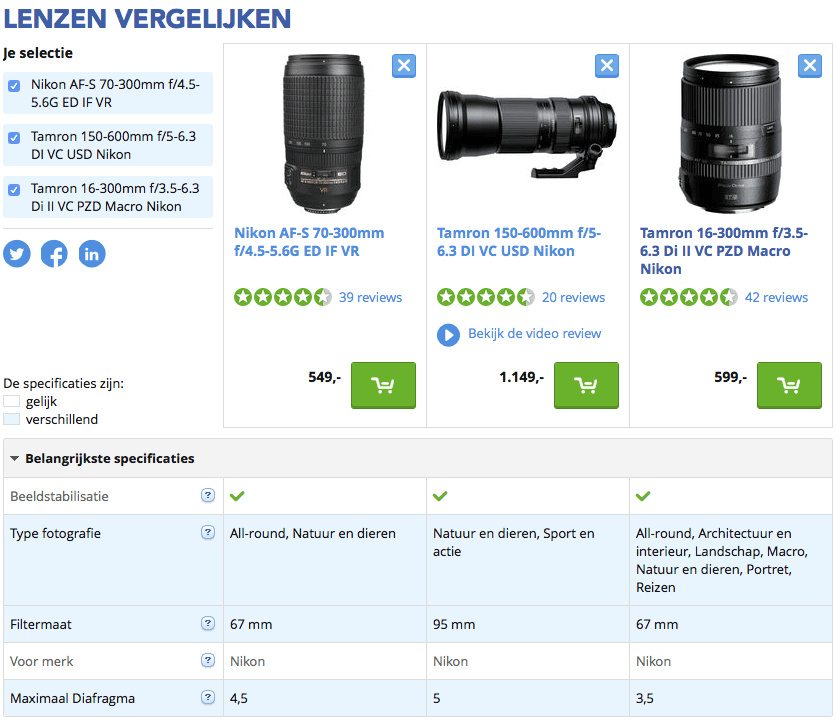This screenshot has width=837, height=722.
Task: Open the 39 reviews for the Nikon lens
Action: tap(371, 297)
